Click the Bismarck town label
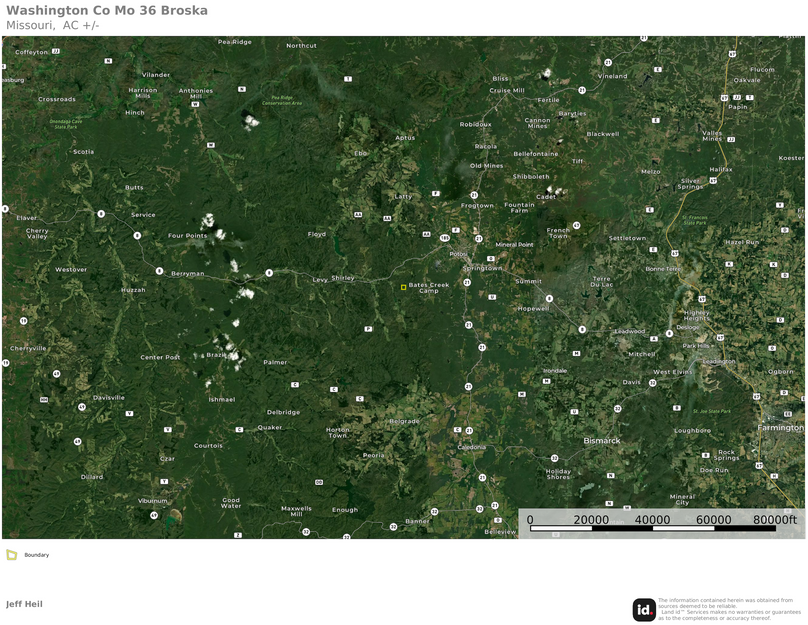Viewport: 808px width, 625px height. pyautogui.click(x=602, y=441)
